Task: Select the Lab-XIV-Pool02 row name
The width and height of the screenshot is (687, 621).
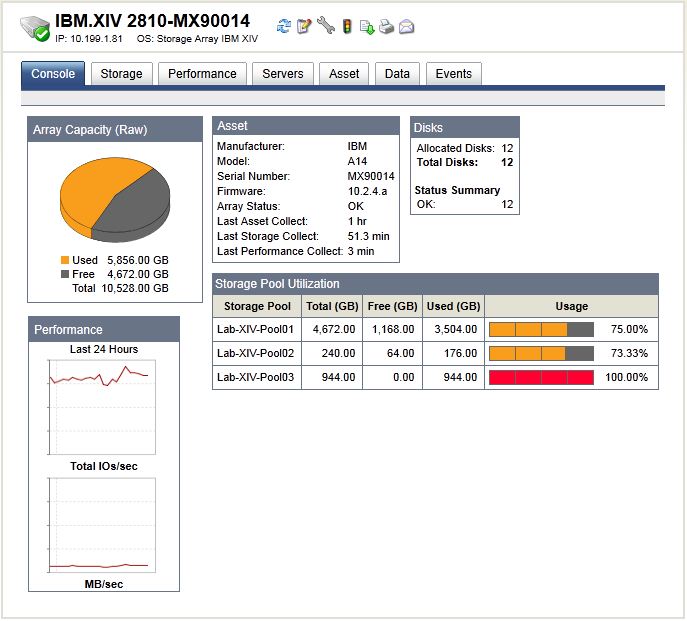Action: [255, 353]
